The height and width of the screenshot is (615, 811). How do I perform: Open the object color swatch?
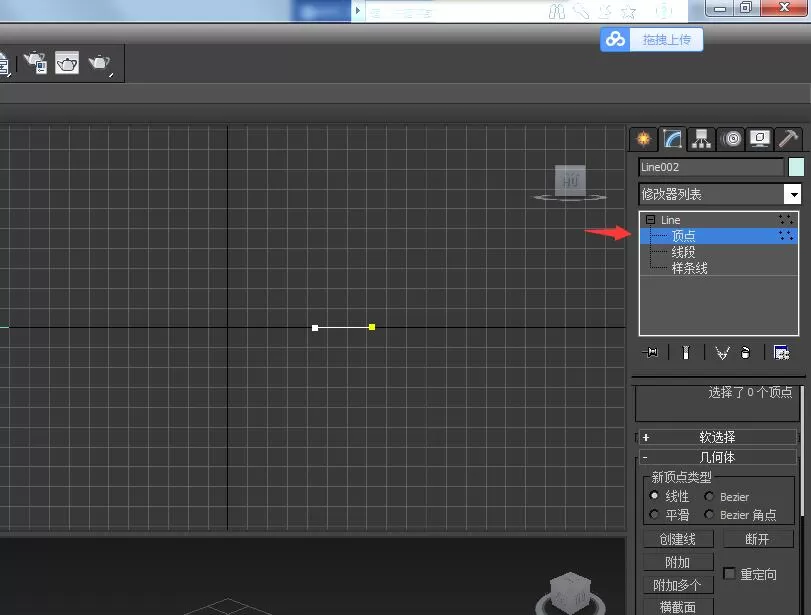(x=796, y=167)
